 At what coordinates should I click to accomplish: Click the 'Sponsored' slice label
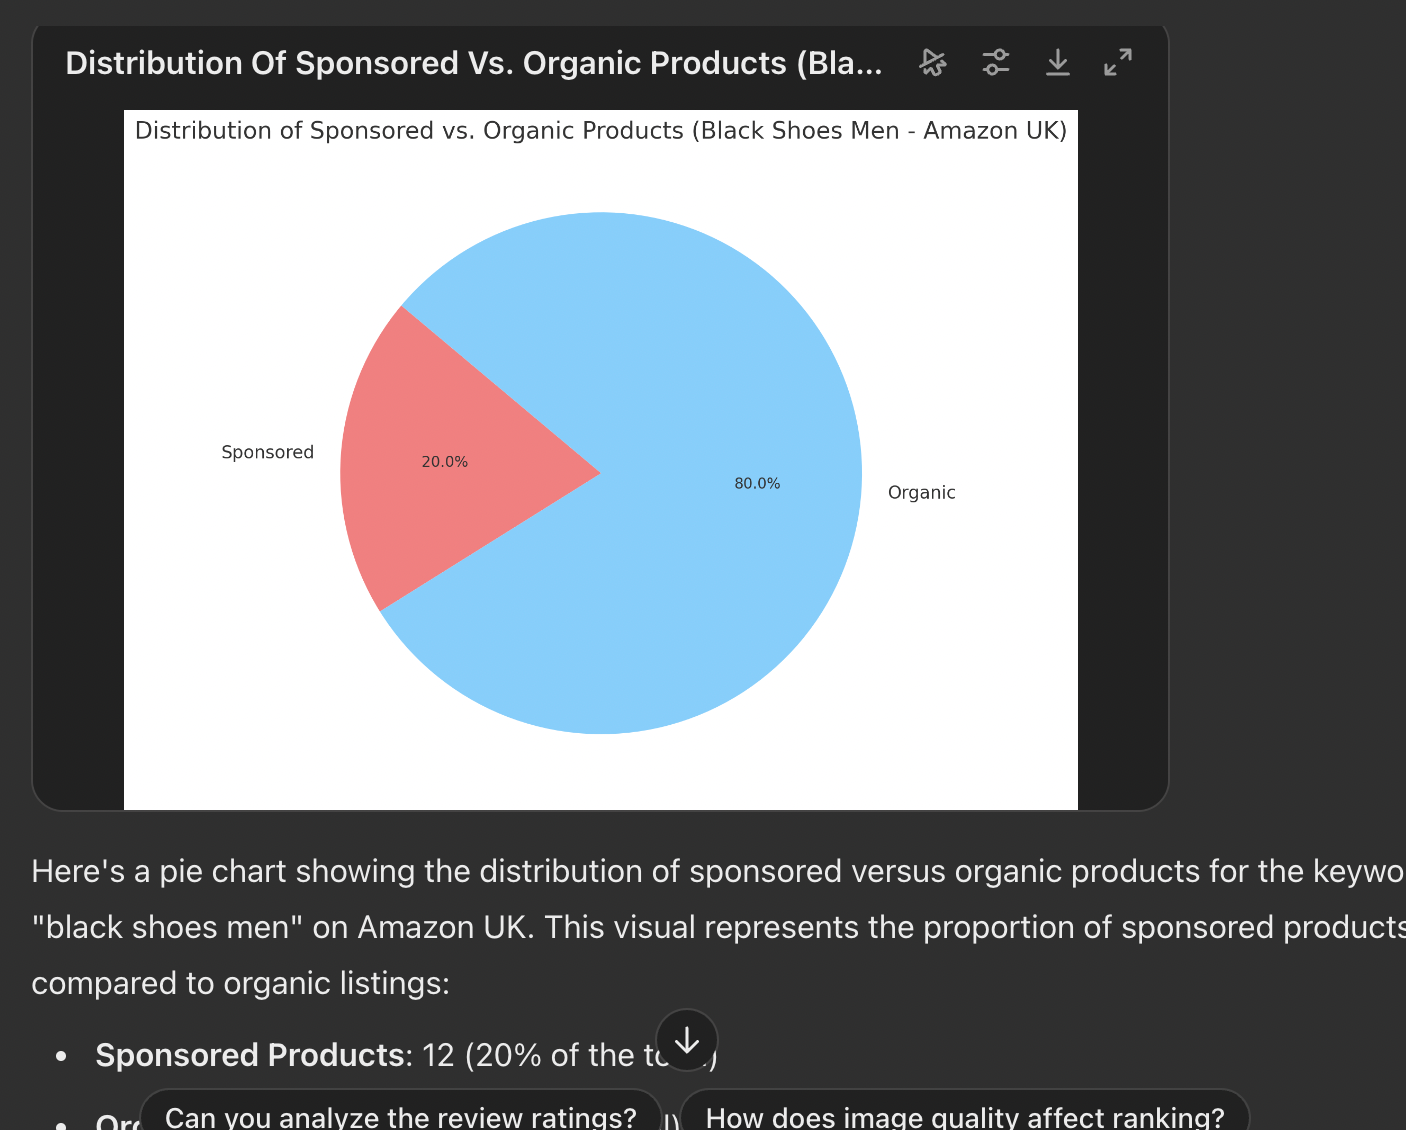(x=267, y=452)
